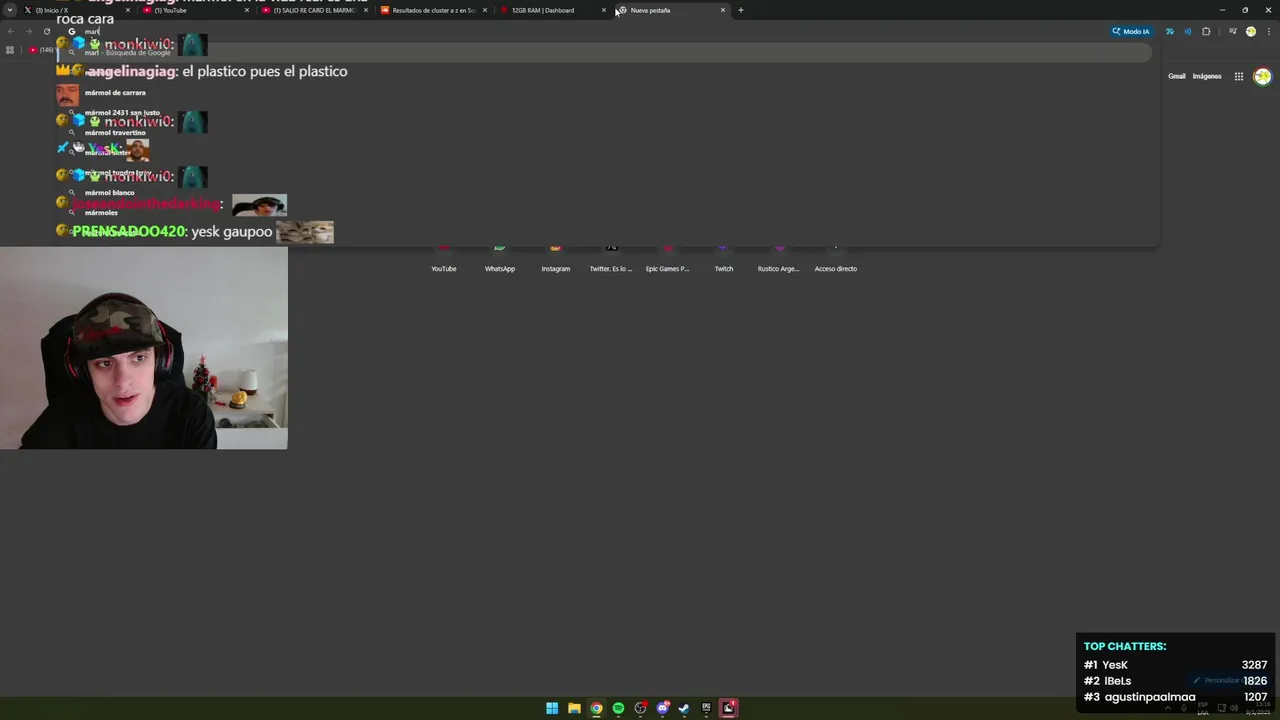1280x720 pixels.
Task: Open the Twitch shortcut tile
Action: coord(723,257)
